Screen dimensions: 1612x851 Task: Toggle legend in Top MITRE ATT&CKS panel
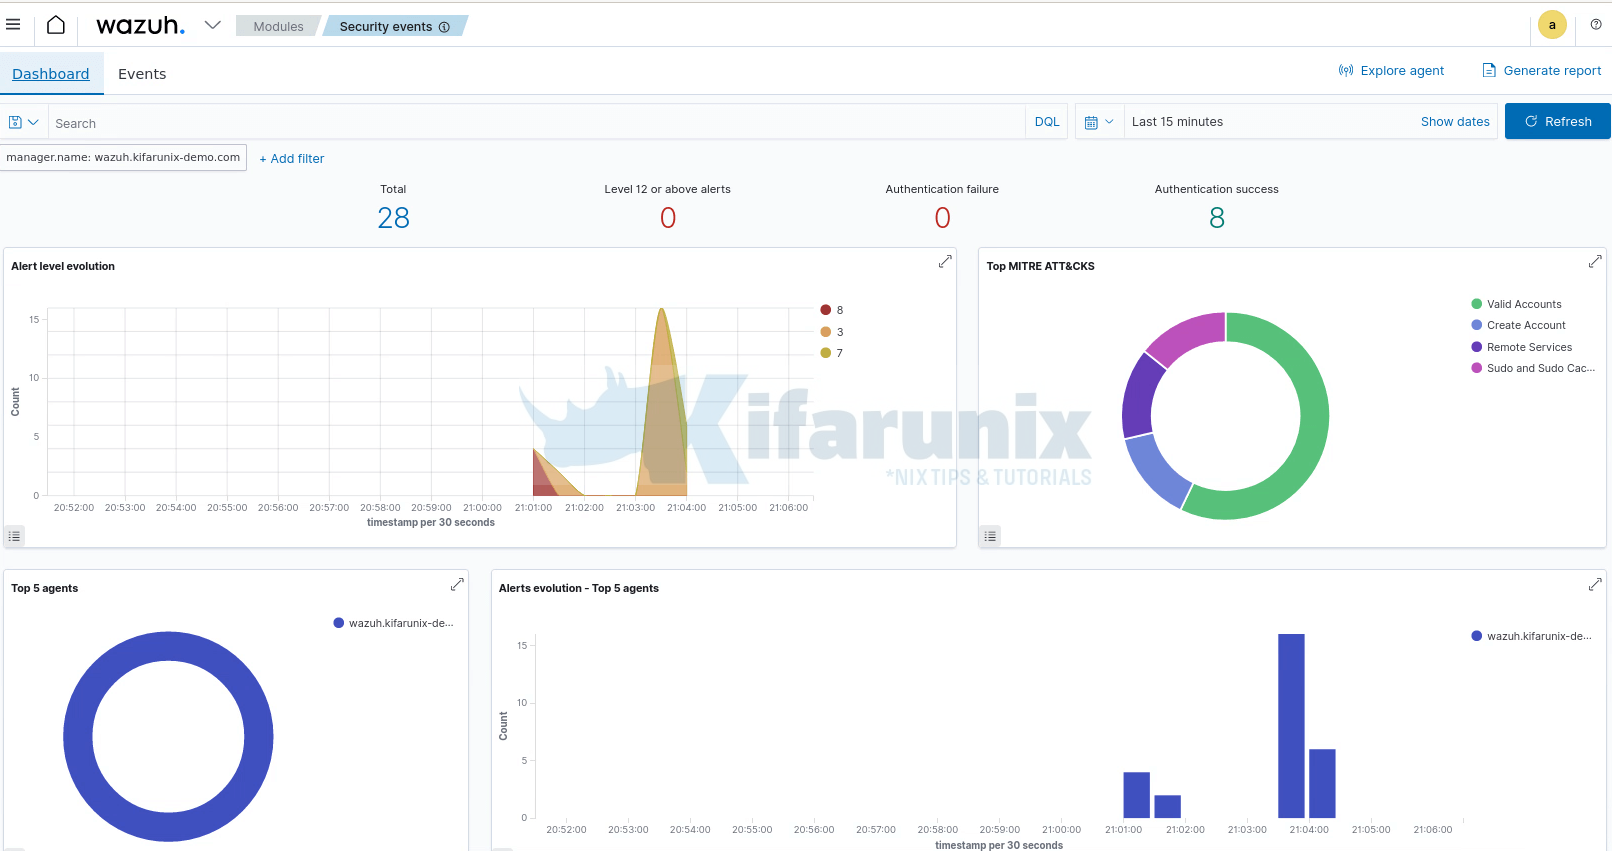[x=990, y=536]
